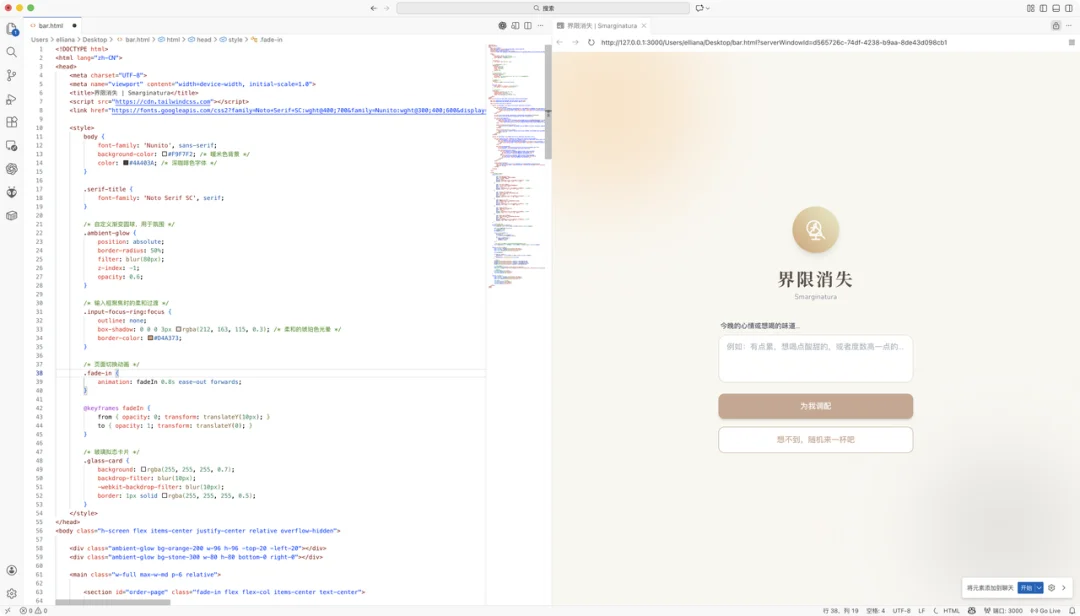Image resolution: width=1080 pixels, height=616 pixels.
Task: Open the chevron next to the 开始 button
Action: [1039, 588]
